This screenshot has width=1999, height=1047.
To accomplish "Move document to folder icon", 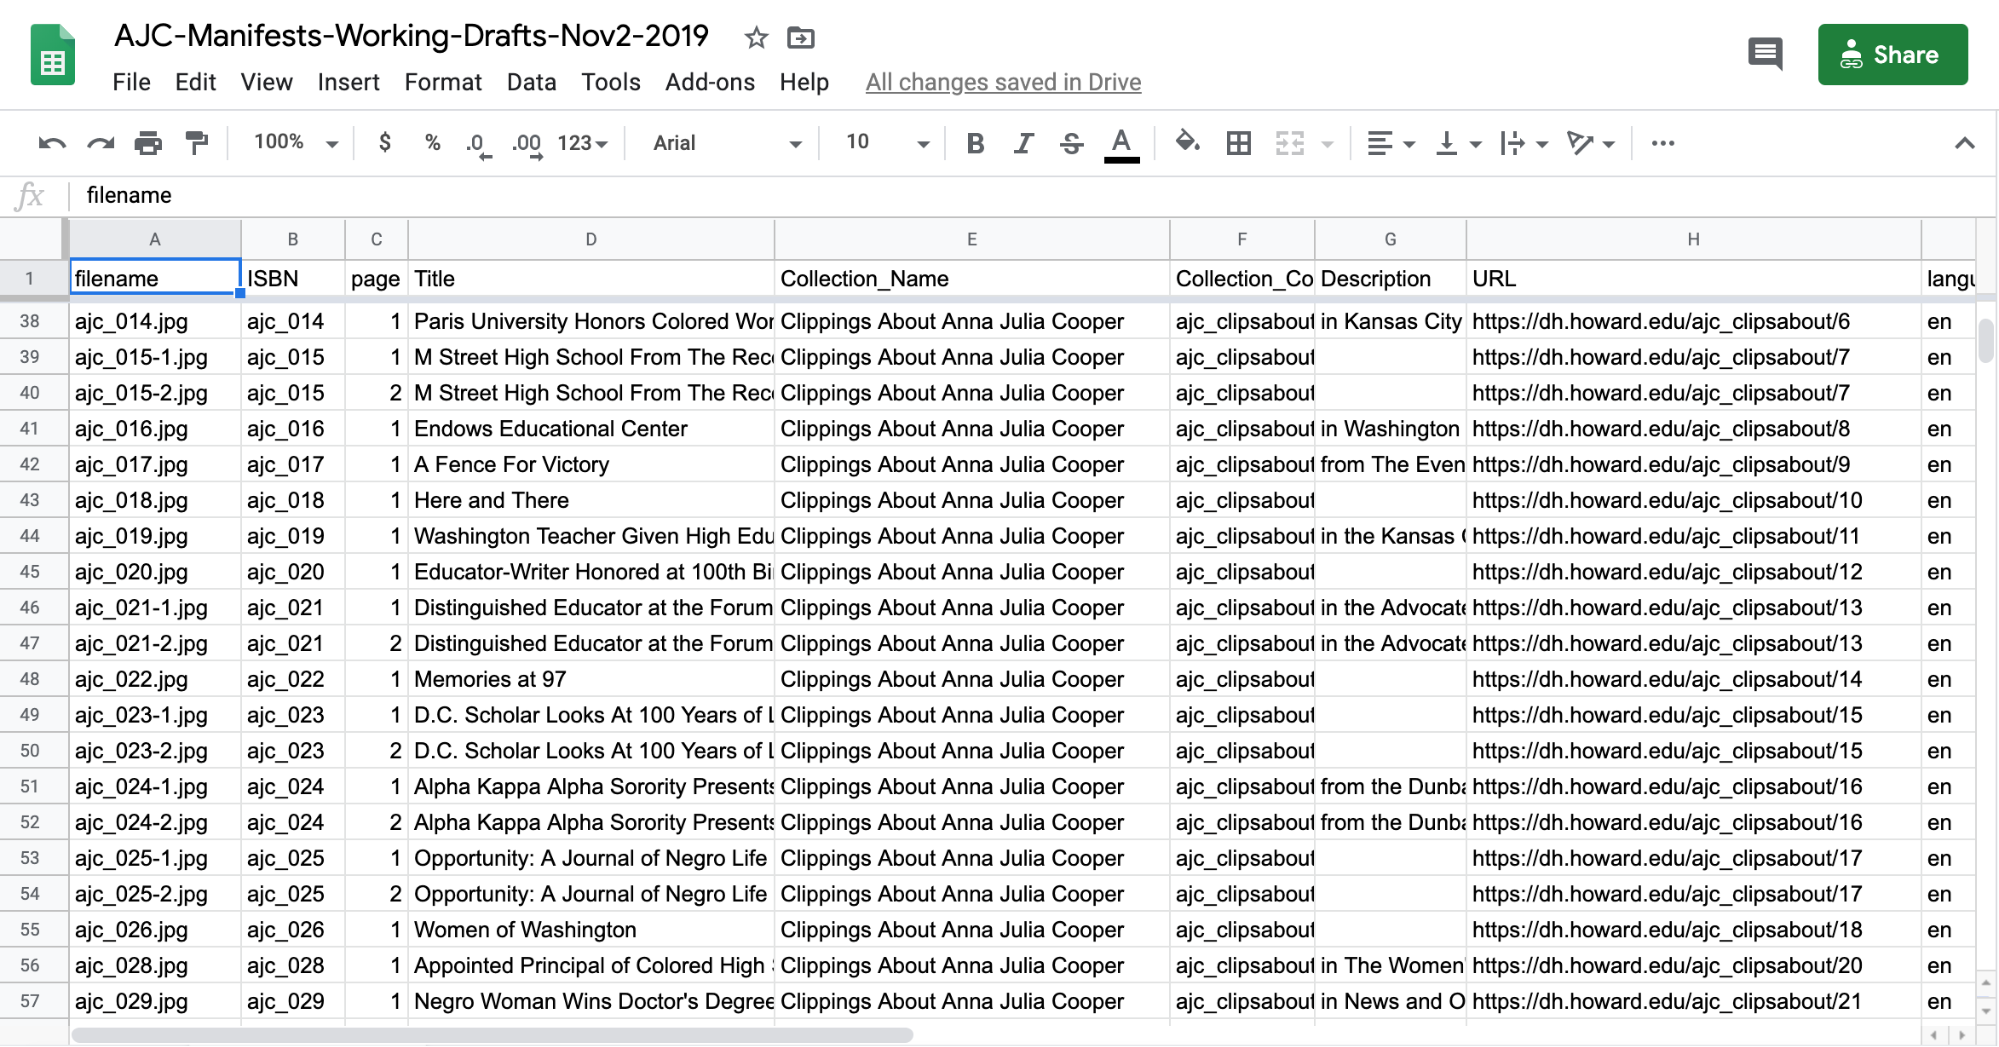I will 801,38.
